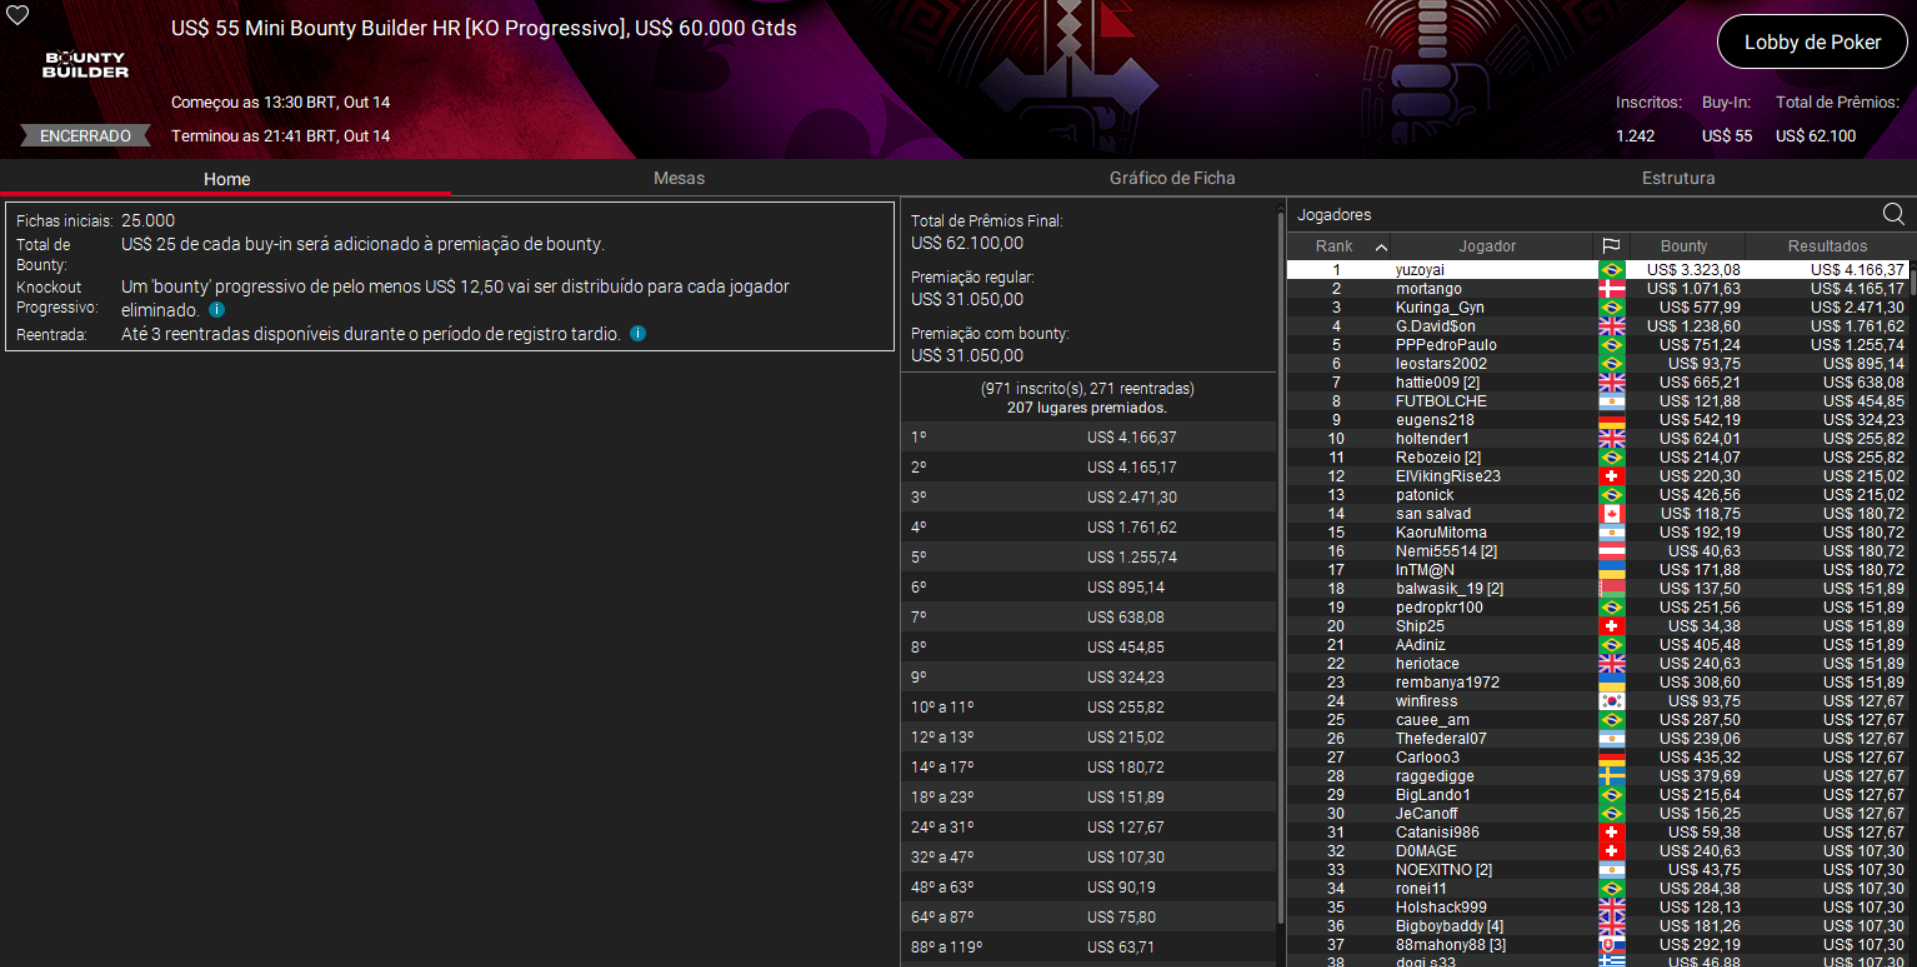The height and width of the screenshot is (967, 1917).
Task: Open the player search magnifier
Action: [1893, 214]
